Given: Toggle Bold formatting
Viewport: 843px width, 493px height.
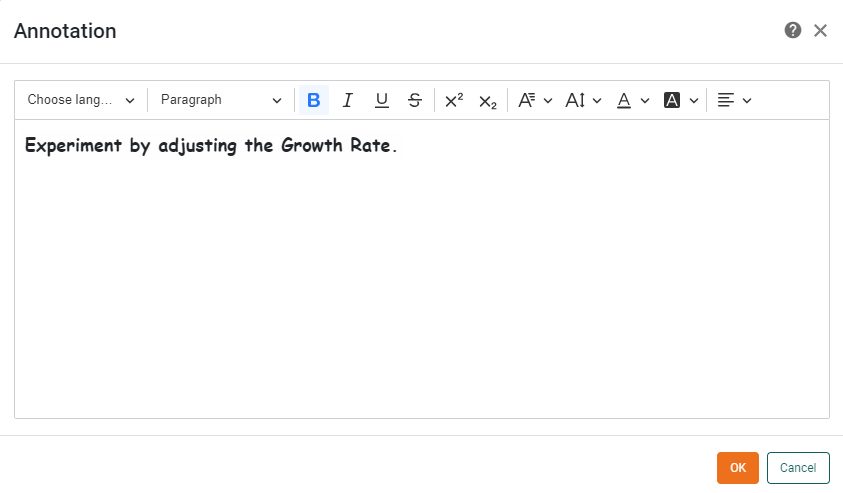Looking at the screenshot, I should coord(313,100).
